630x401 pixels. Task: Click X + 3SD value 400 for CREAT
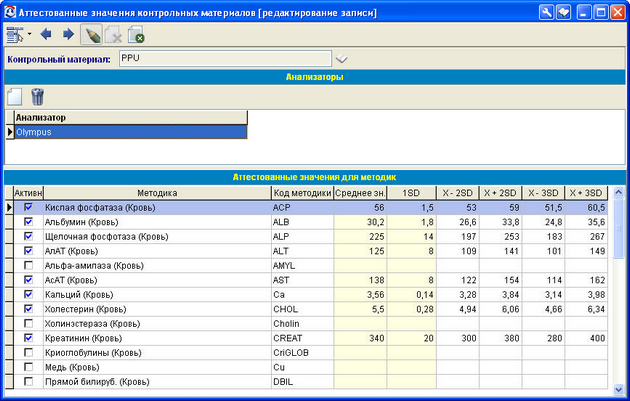tap(586, 338)
